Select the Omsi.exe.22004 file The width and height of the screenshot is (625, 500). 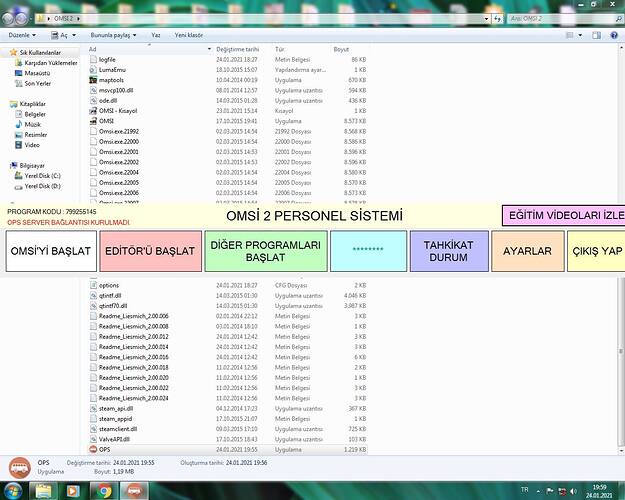119,173
